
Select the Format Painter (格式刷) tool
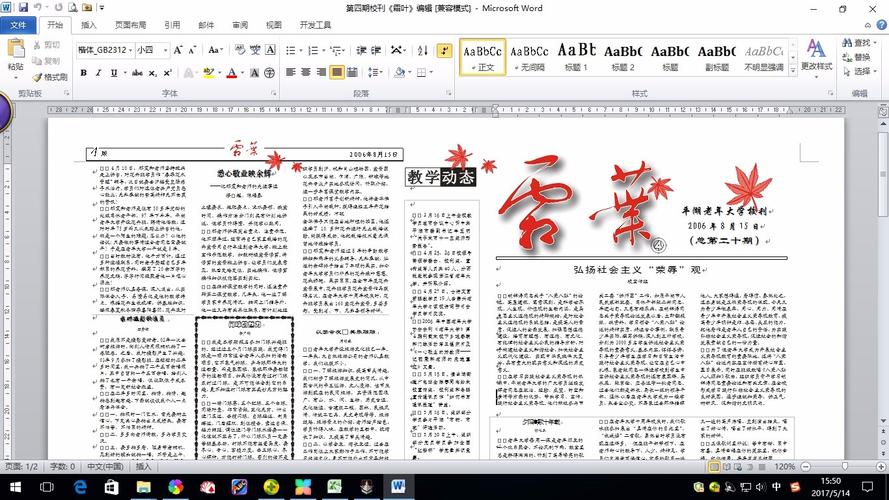pyautogui.click(x=50, y=77)
